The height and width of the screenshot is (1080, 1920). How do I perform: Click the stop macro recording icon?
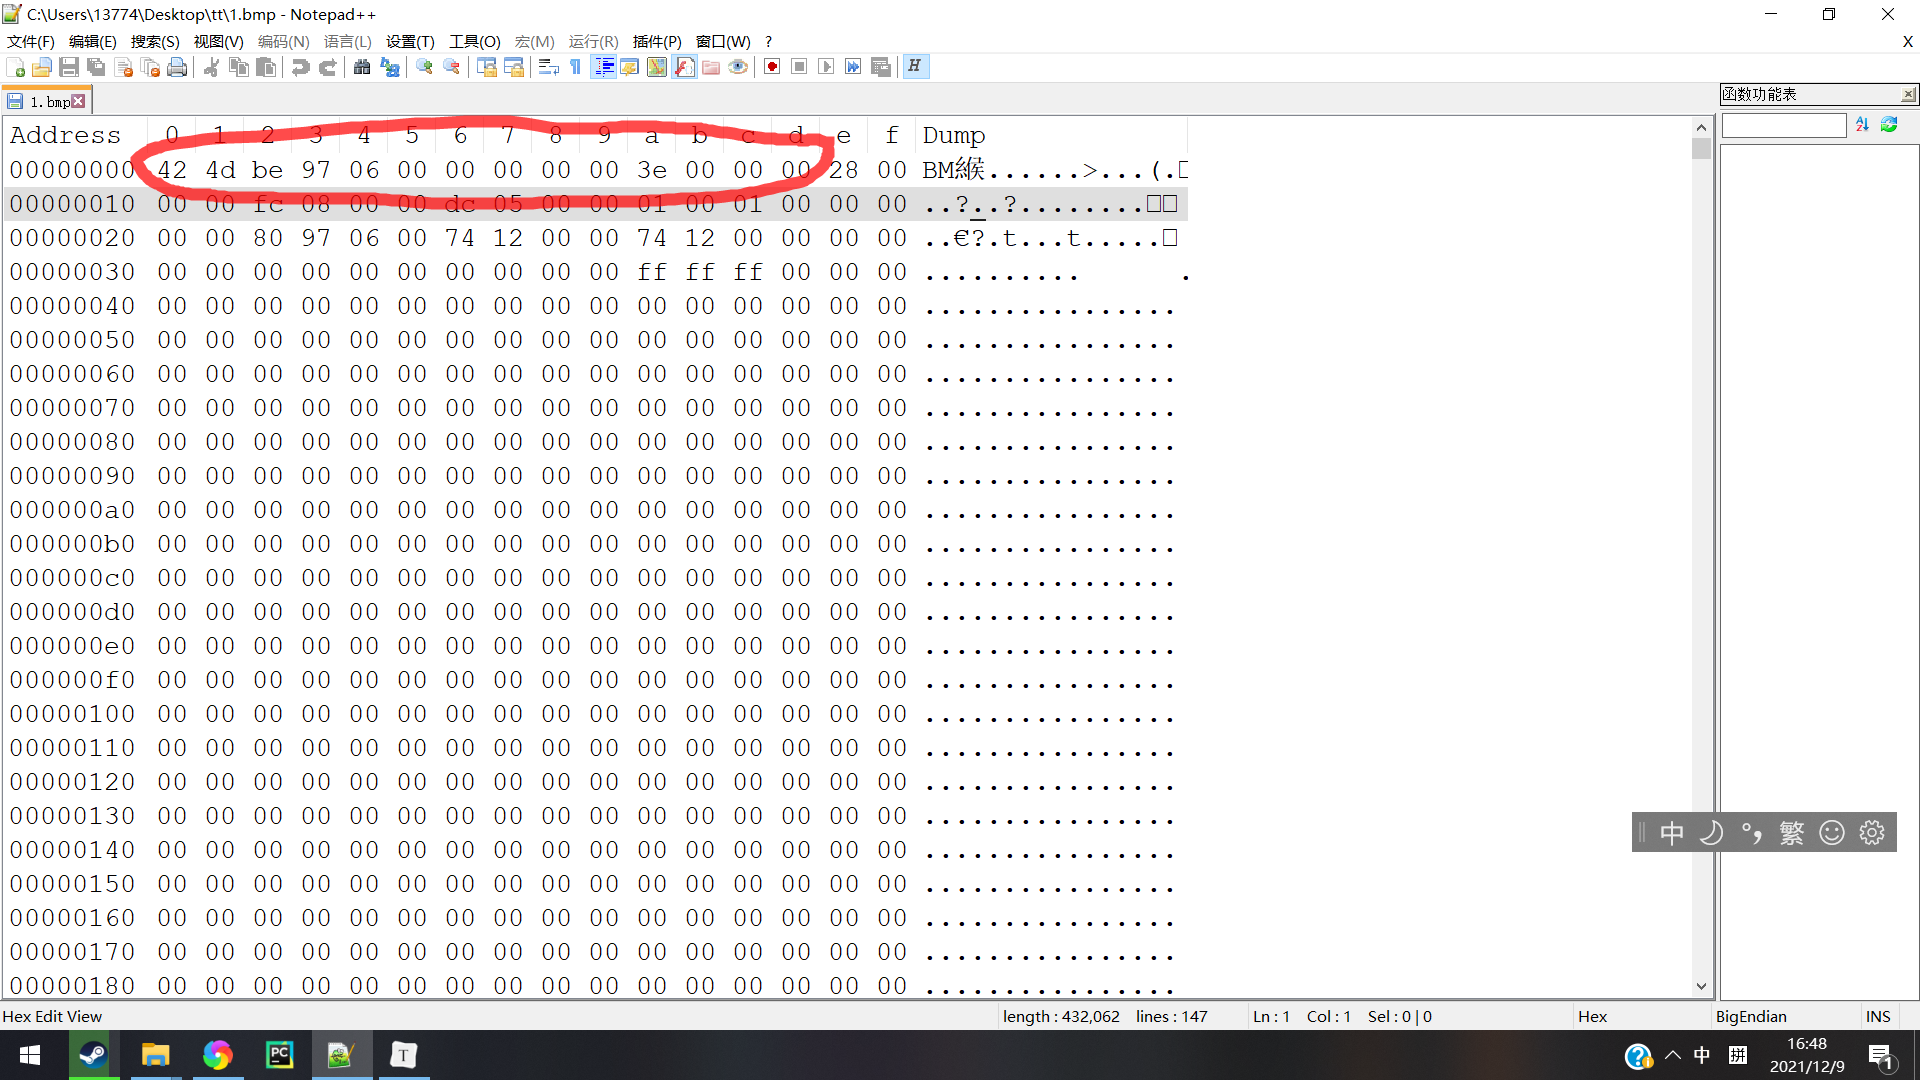coord(799,67)
